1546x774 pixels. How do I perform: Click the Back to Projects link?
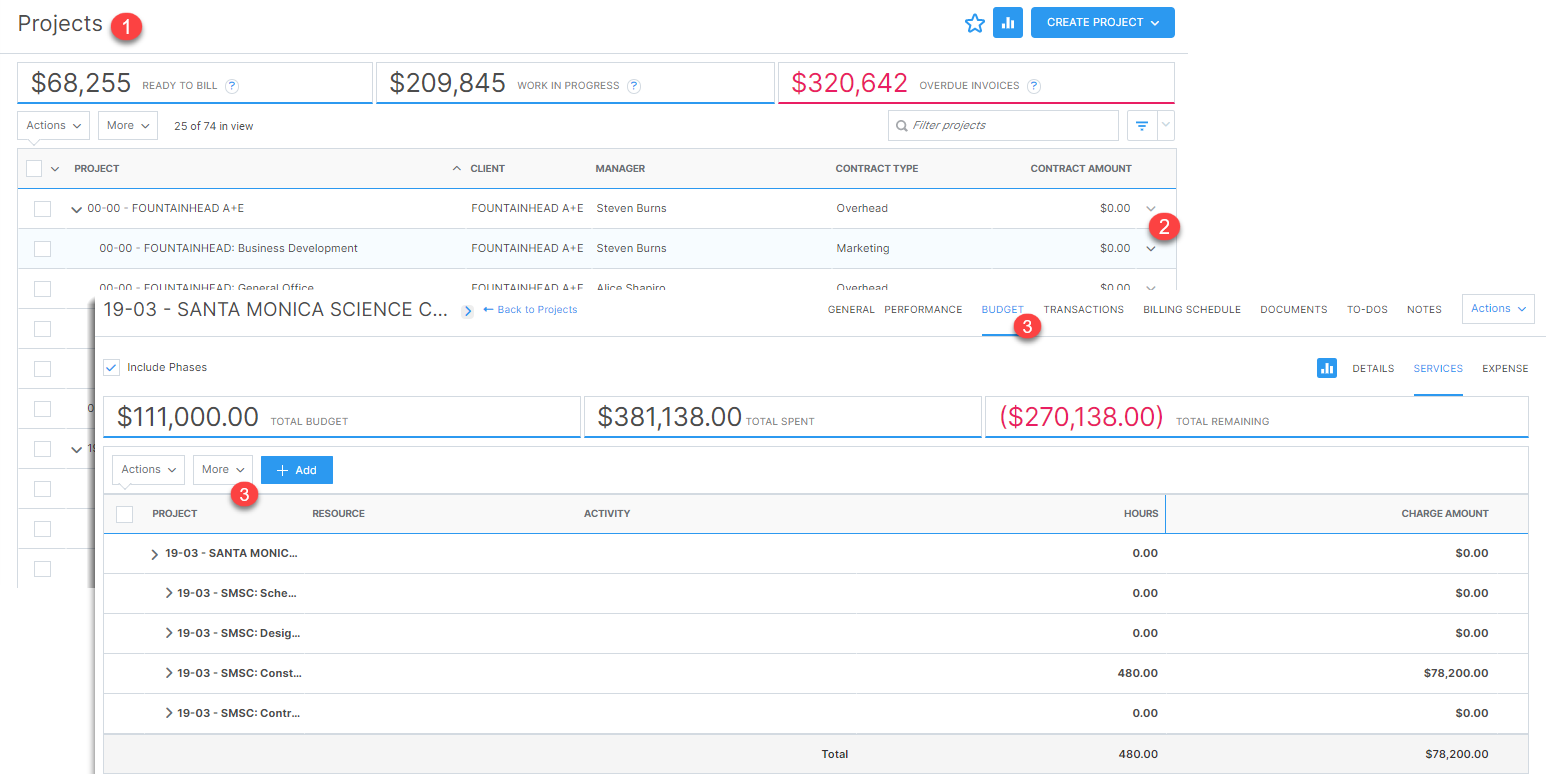530,309
